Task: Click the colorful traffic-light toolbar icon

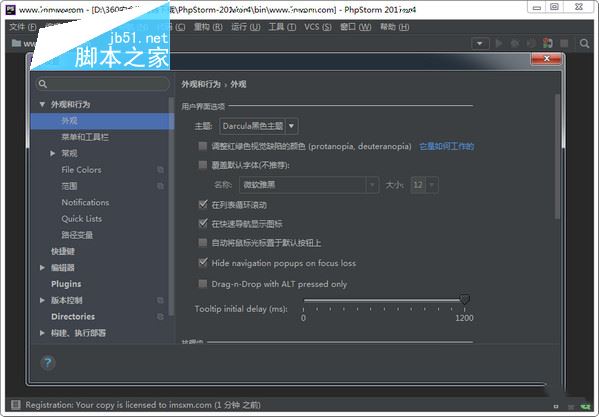Action: coord(547,43)
